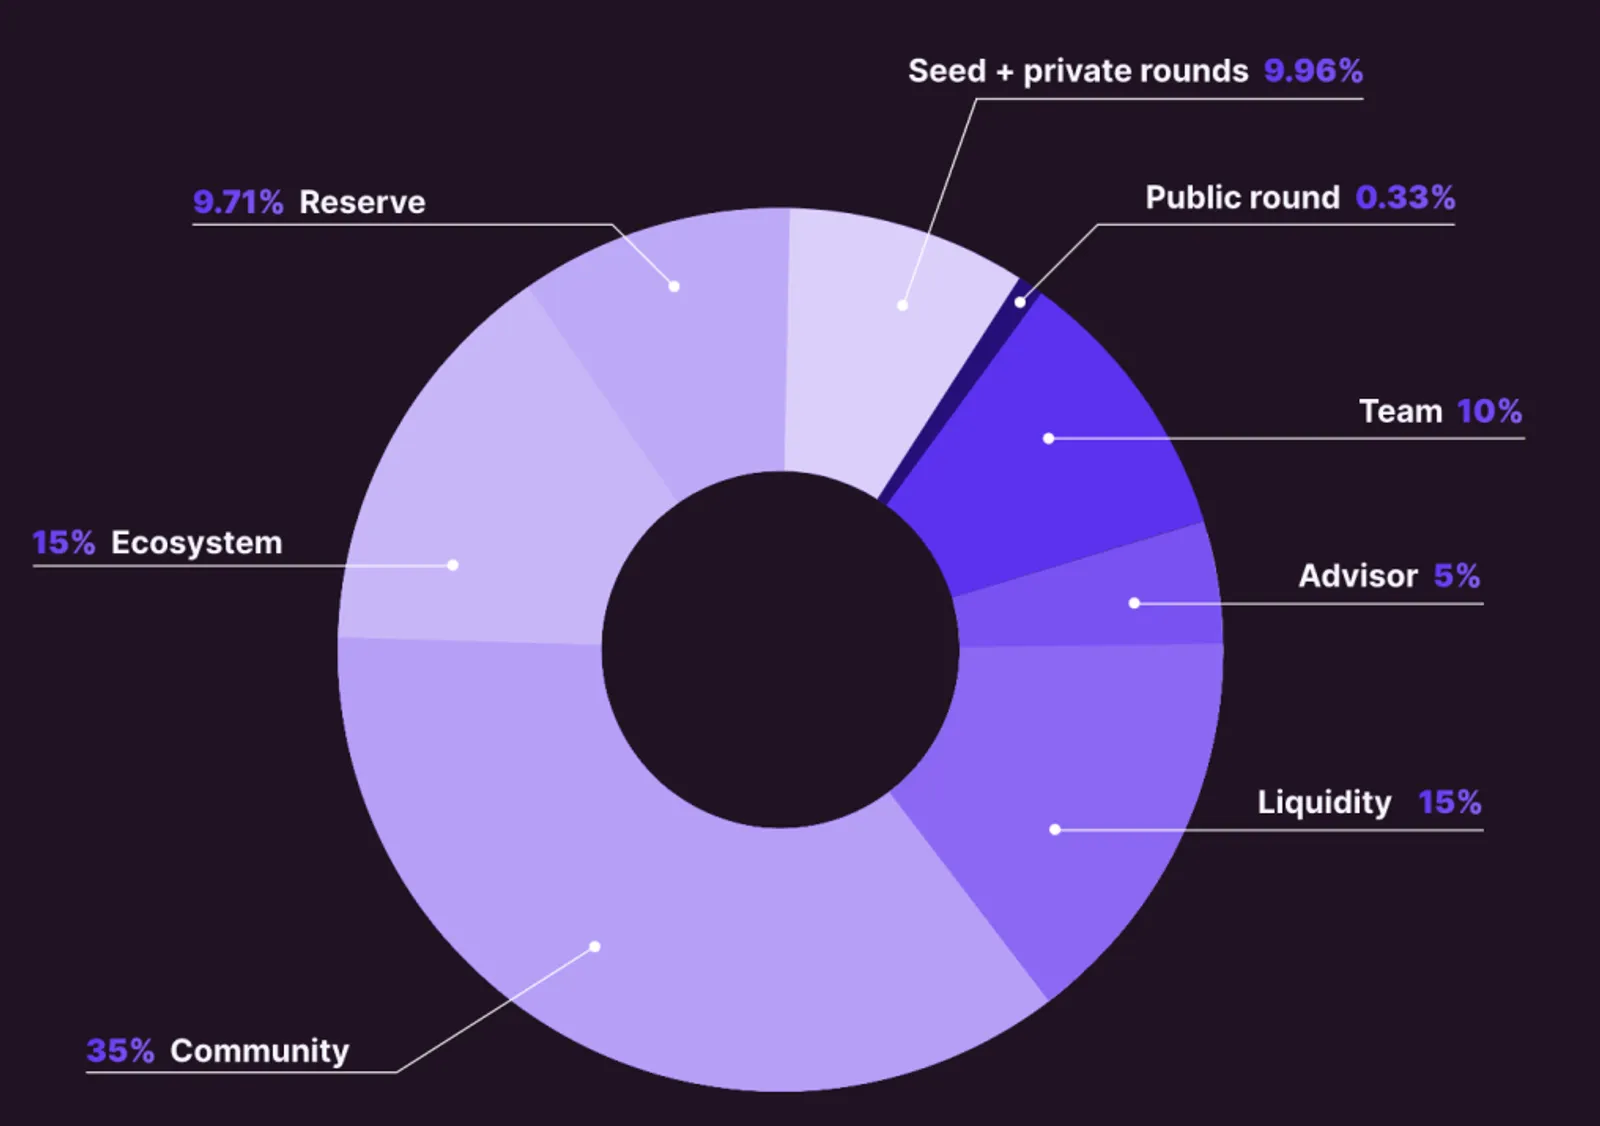Viewport: 1600px width, 1126px height.
Task: Click the 0.33% percentage value
Action: click(x=1405, y=198)
